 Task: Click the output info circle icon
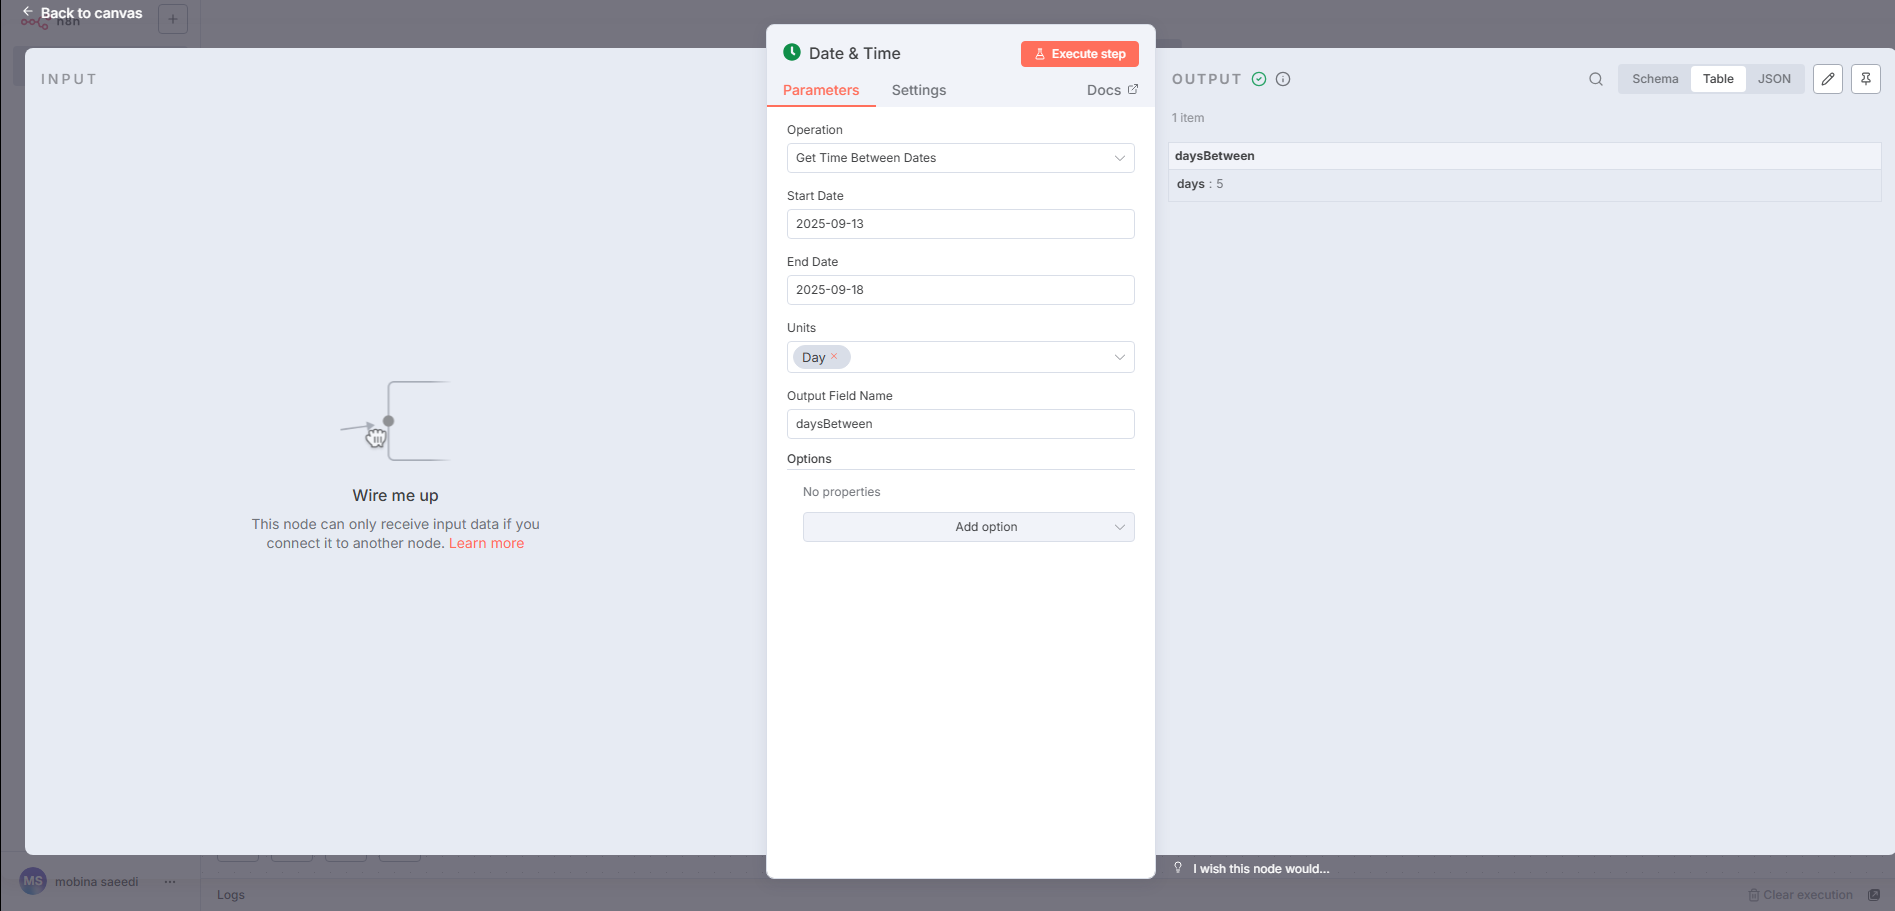[1283, 79]
